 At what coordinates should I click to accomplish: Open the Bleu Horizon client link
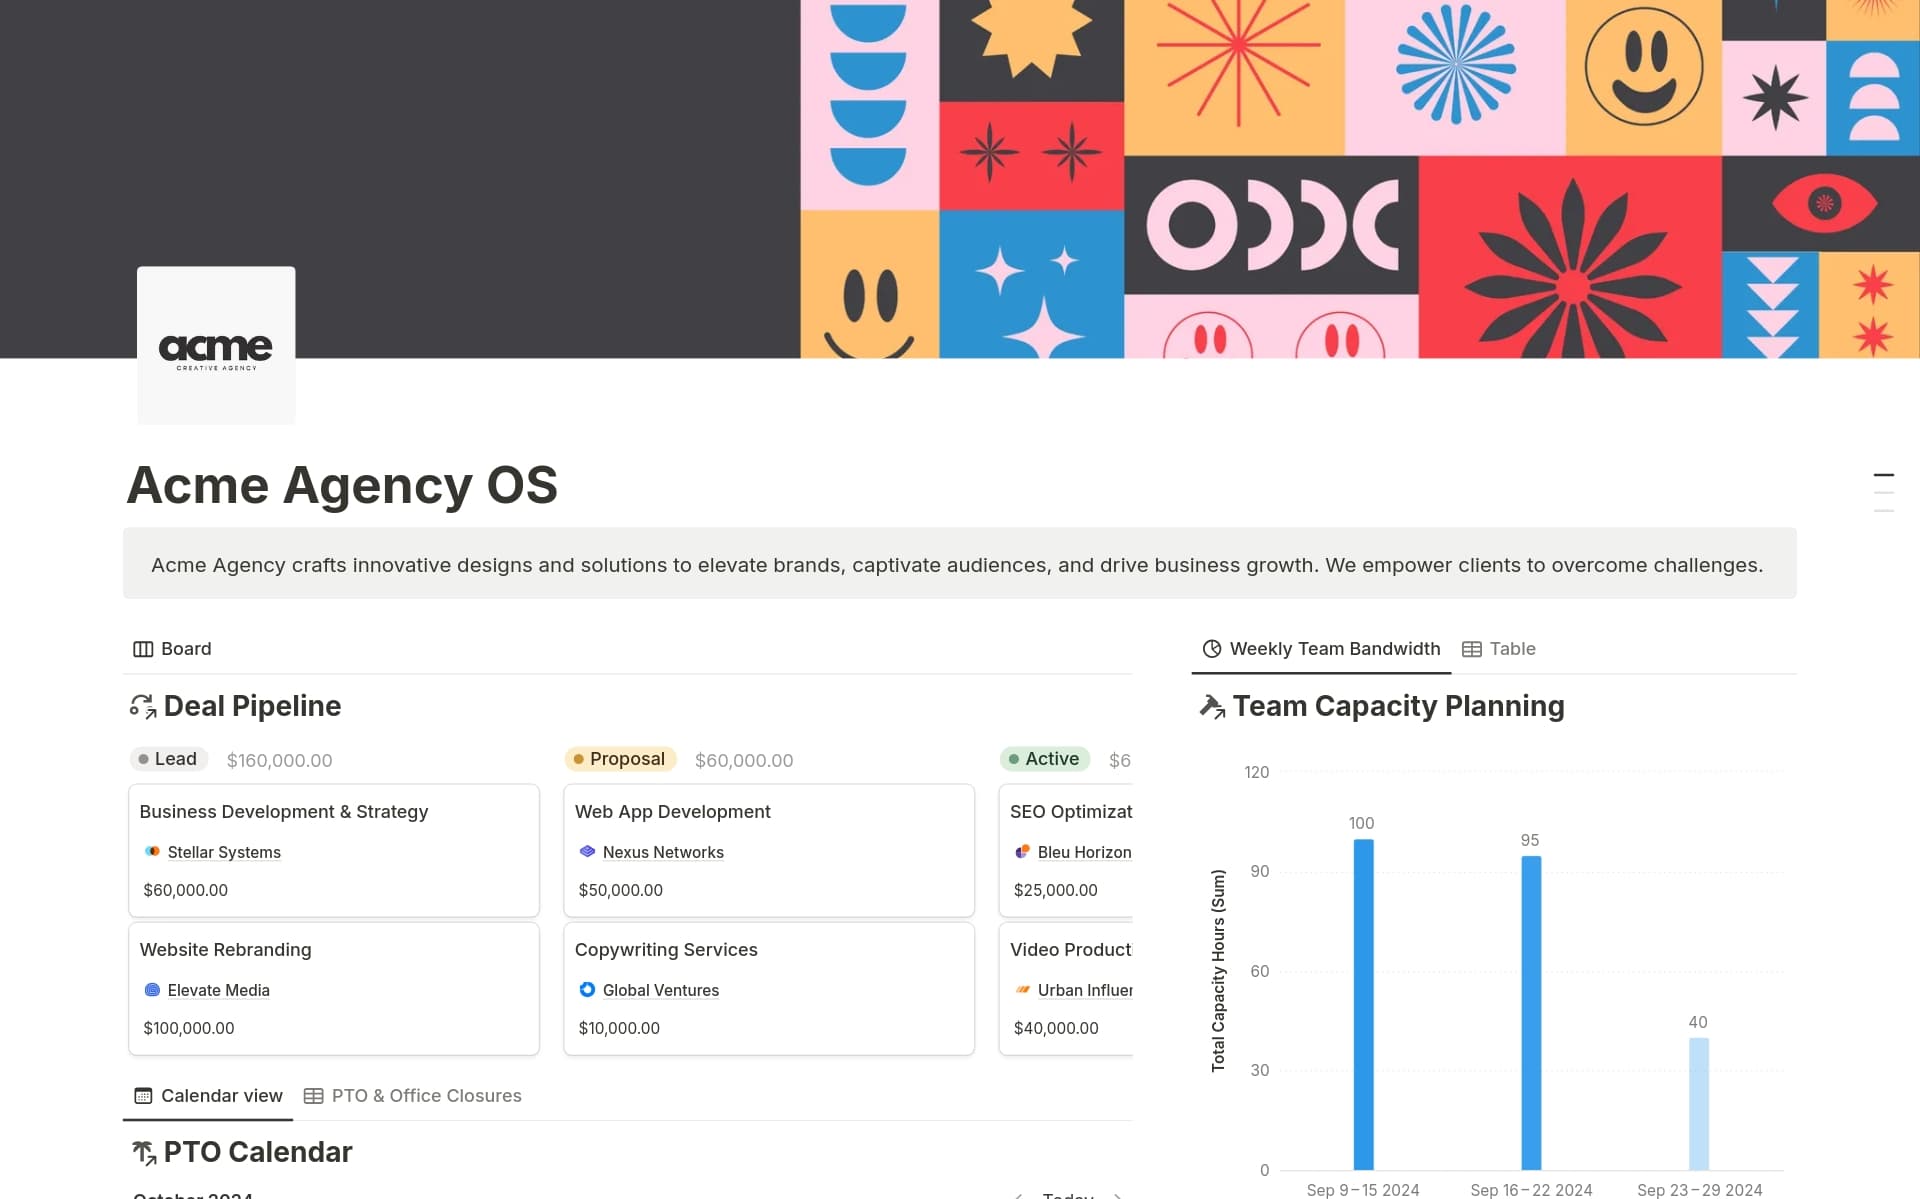click(x=1084, y=852)
